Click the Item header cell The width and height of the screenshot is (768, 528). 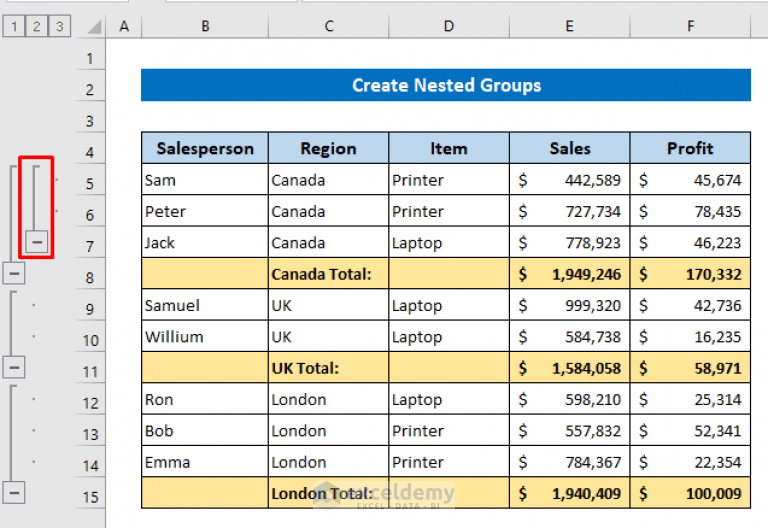coord(449,148)
